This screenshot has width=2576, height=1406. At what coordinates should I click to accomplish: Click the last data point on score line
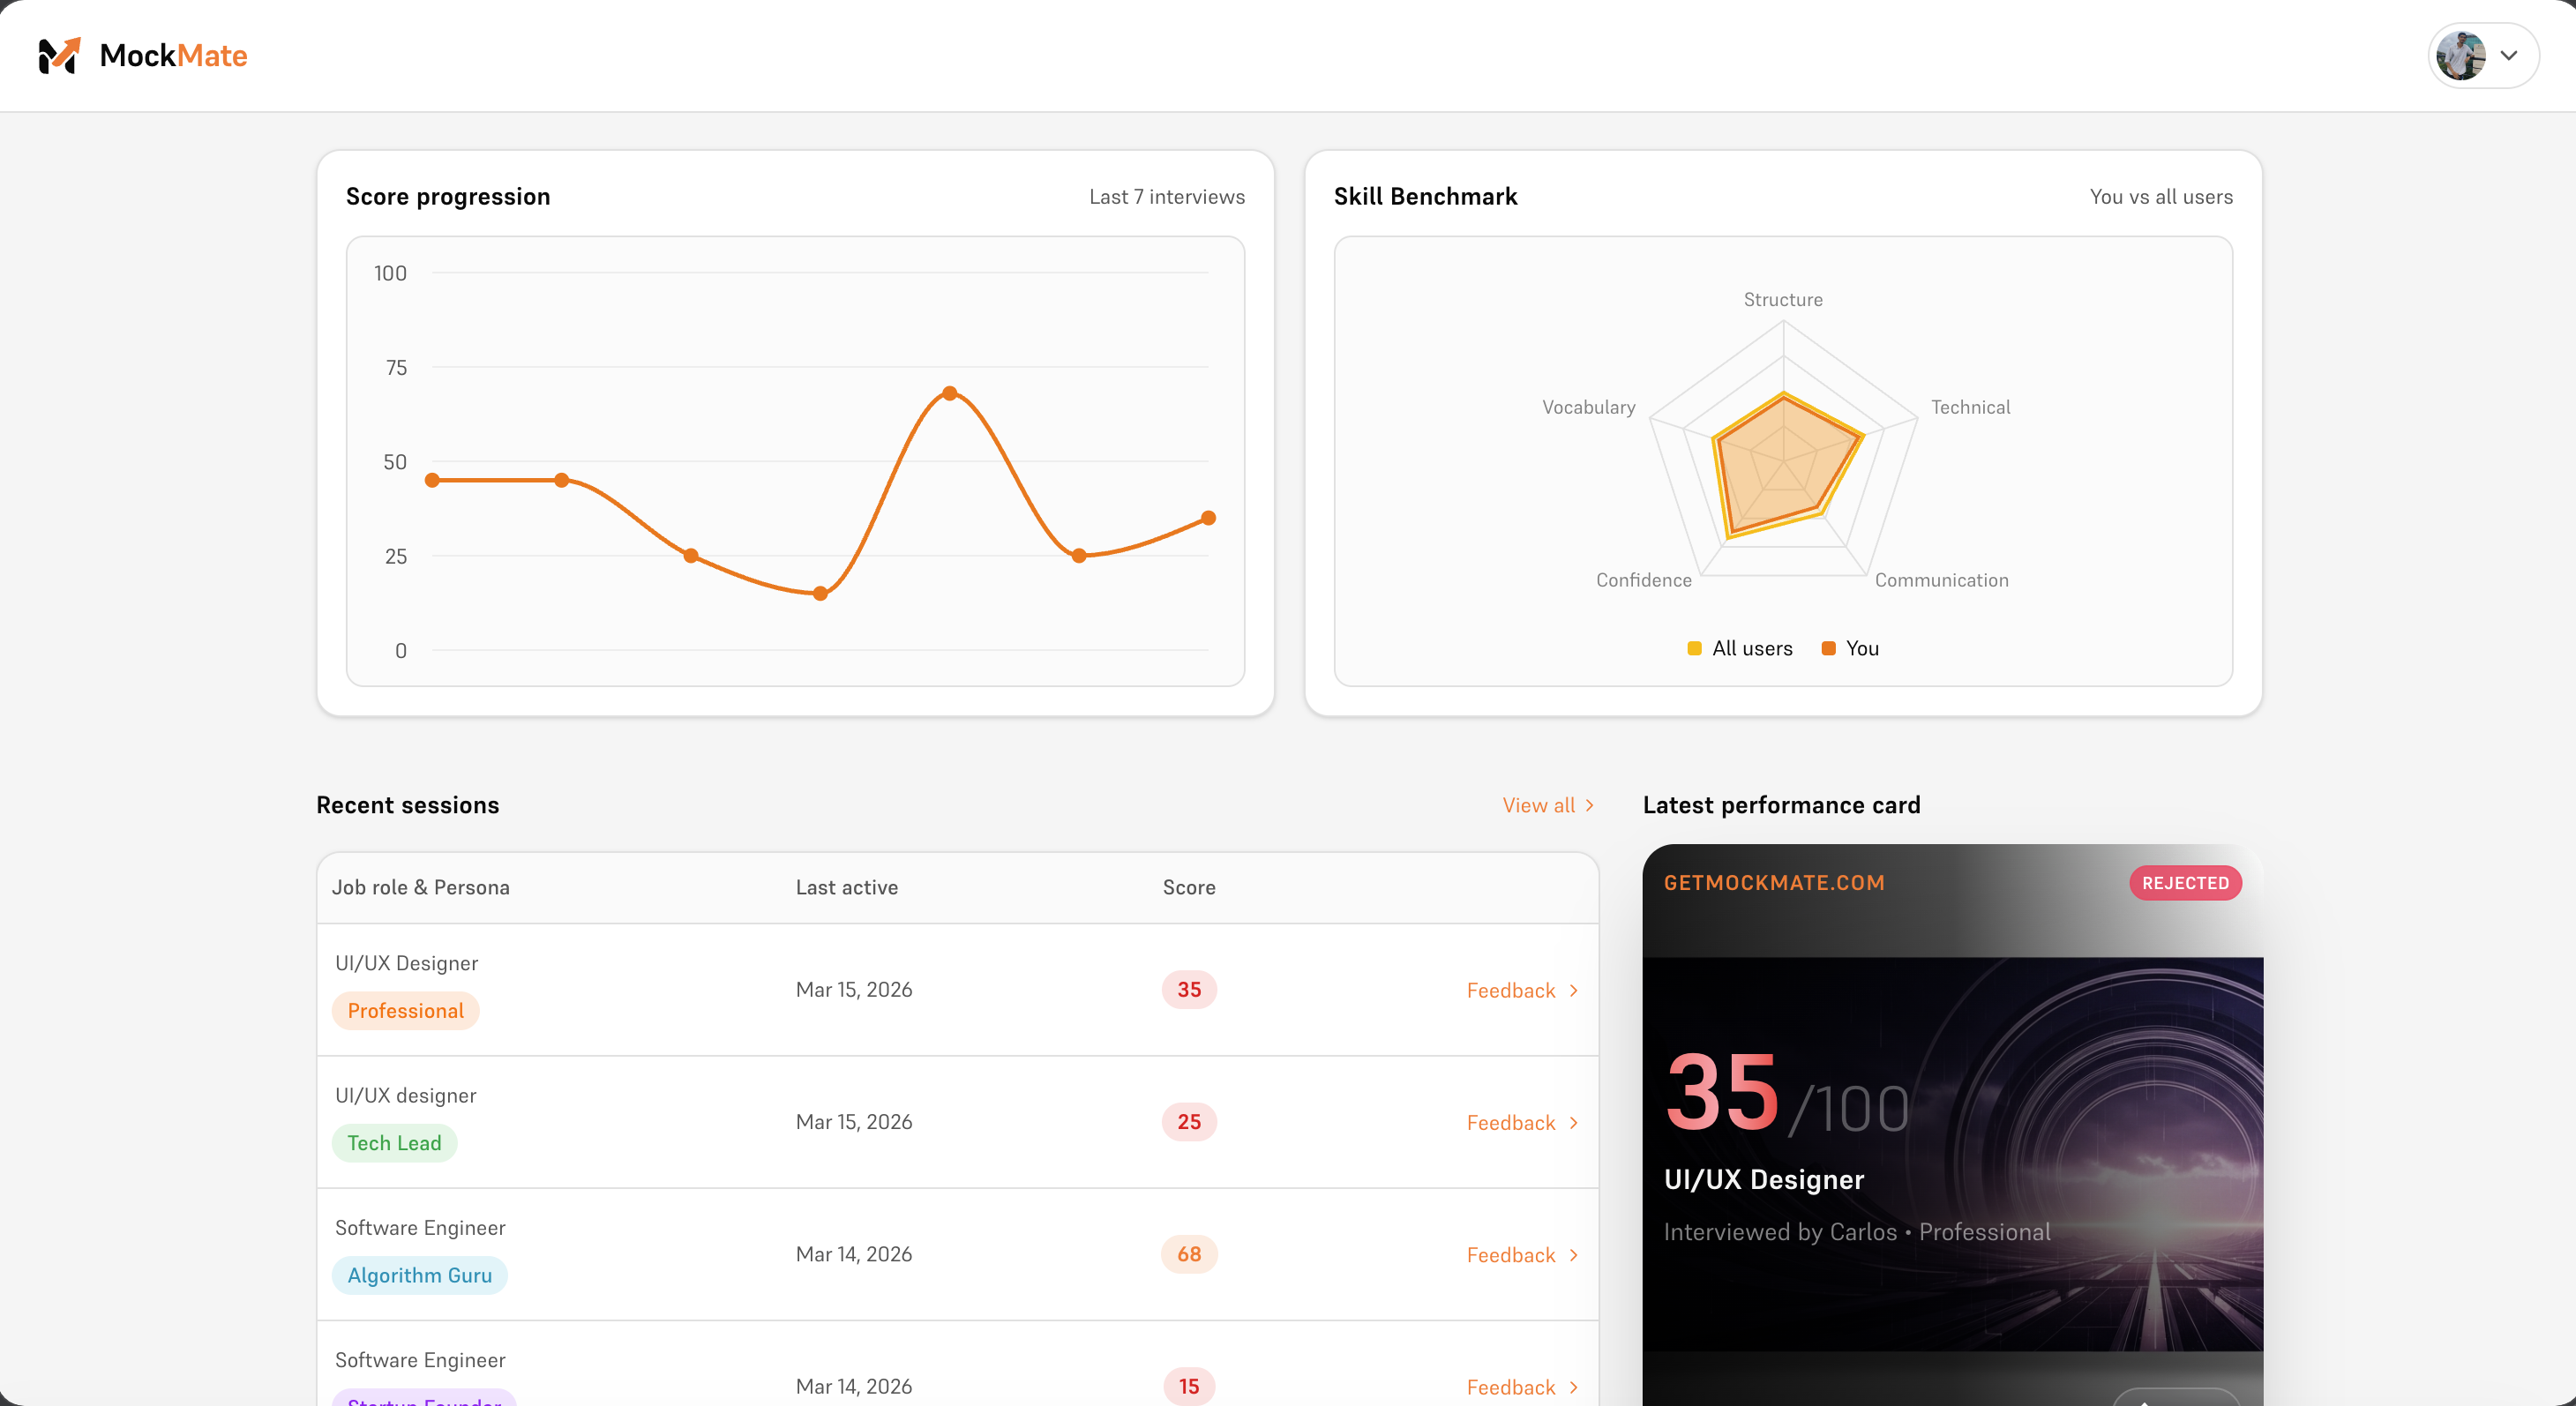click(1208, 518)
